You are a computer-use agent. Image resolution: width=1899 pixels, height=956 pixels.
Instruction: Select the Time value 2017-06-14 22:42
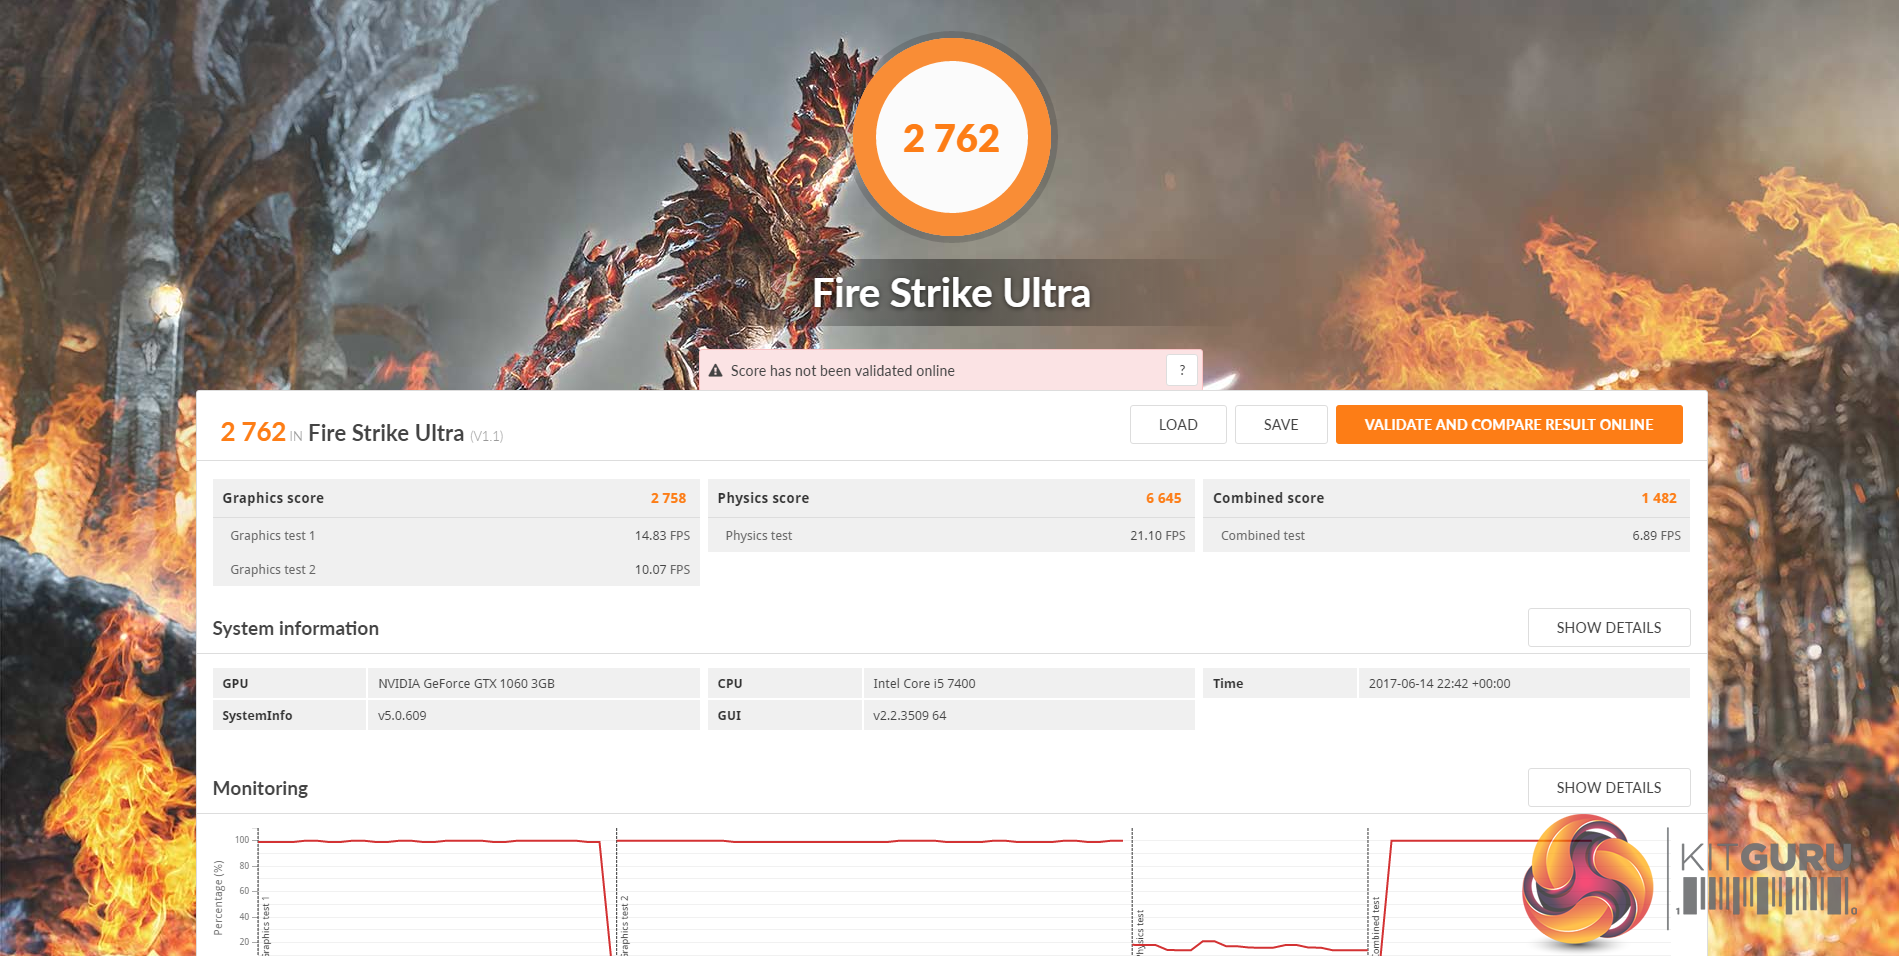click(x=1439, y=684)
